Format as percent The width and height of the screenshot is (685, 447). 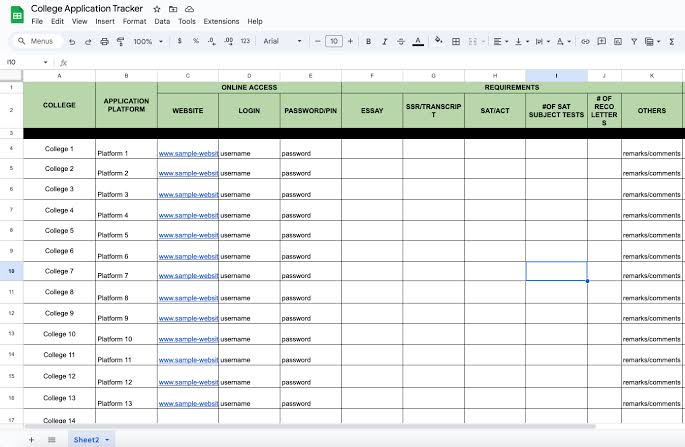[x=196, y=41]
